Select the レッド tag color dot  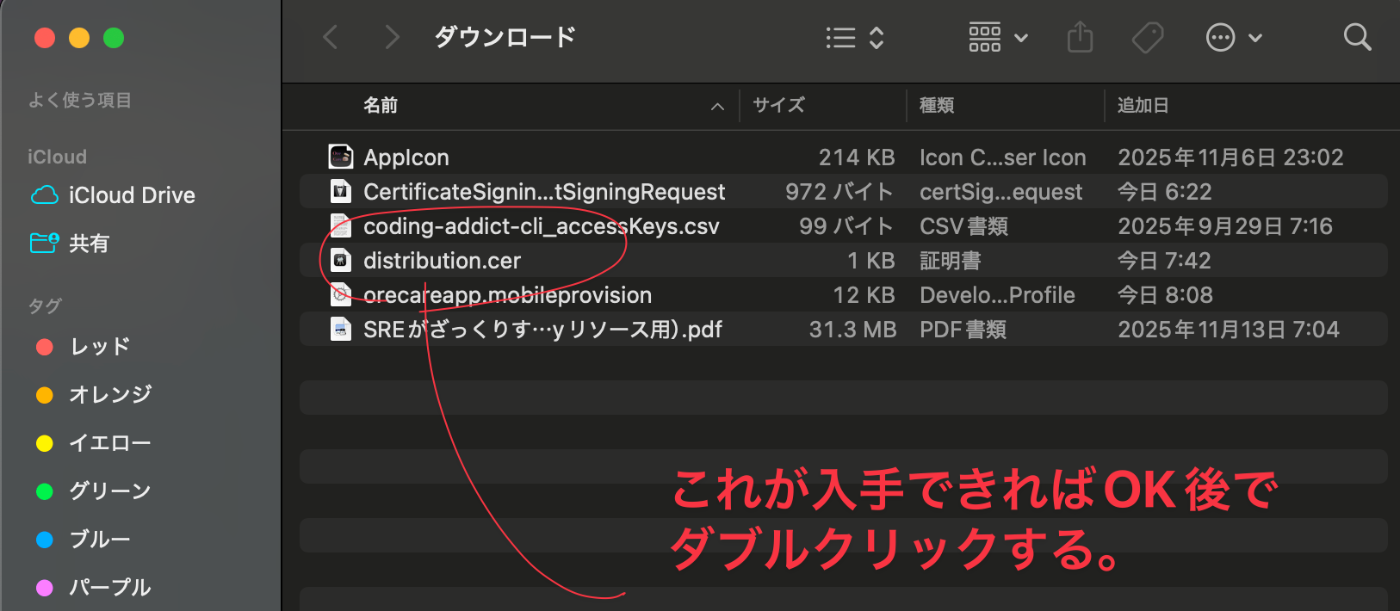(x=44, y=347)
